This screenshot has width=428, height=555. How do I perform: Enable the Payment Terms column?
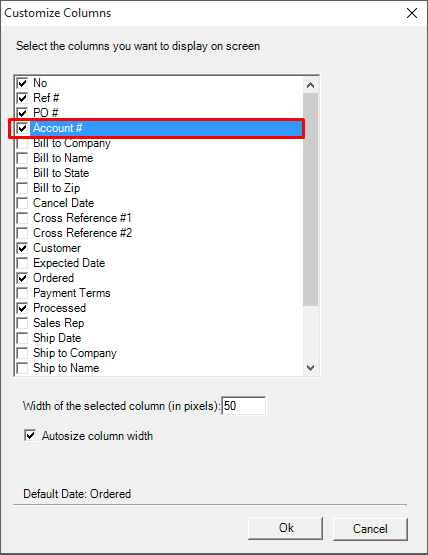click(x=22, y=293)
